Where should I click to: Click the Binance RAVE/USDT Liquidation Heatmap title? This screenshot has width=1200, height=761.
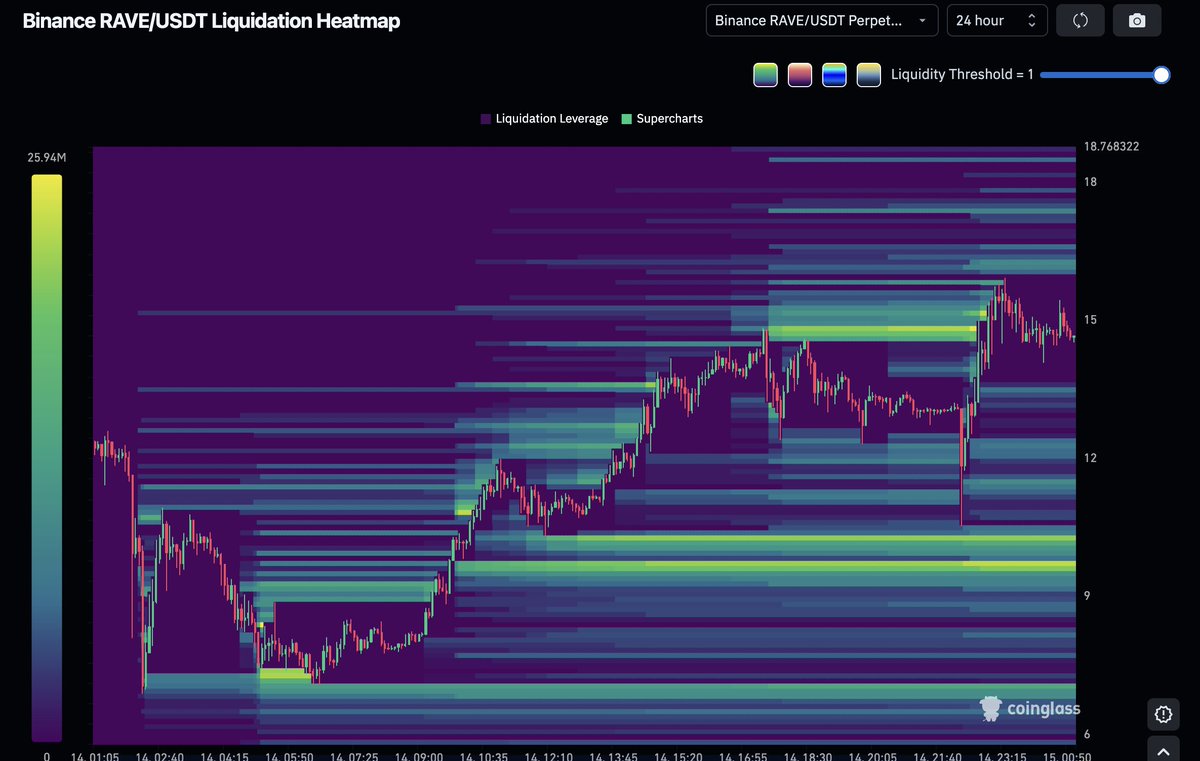click(x=211, y=20)
